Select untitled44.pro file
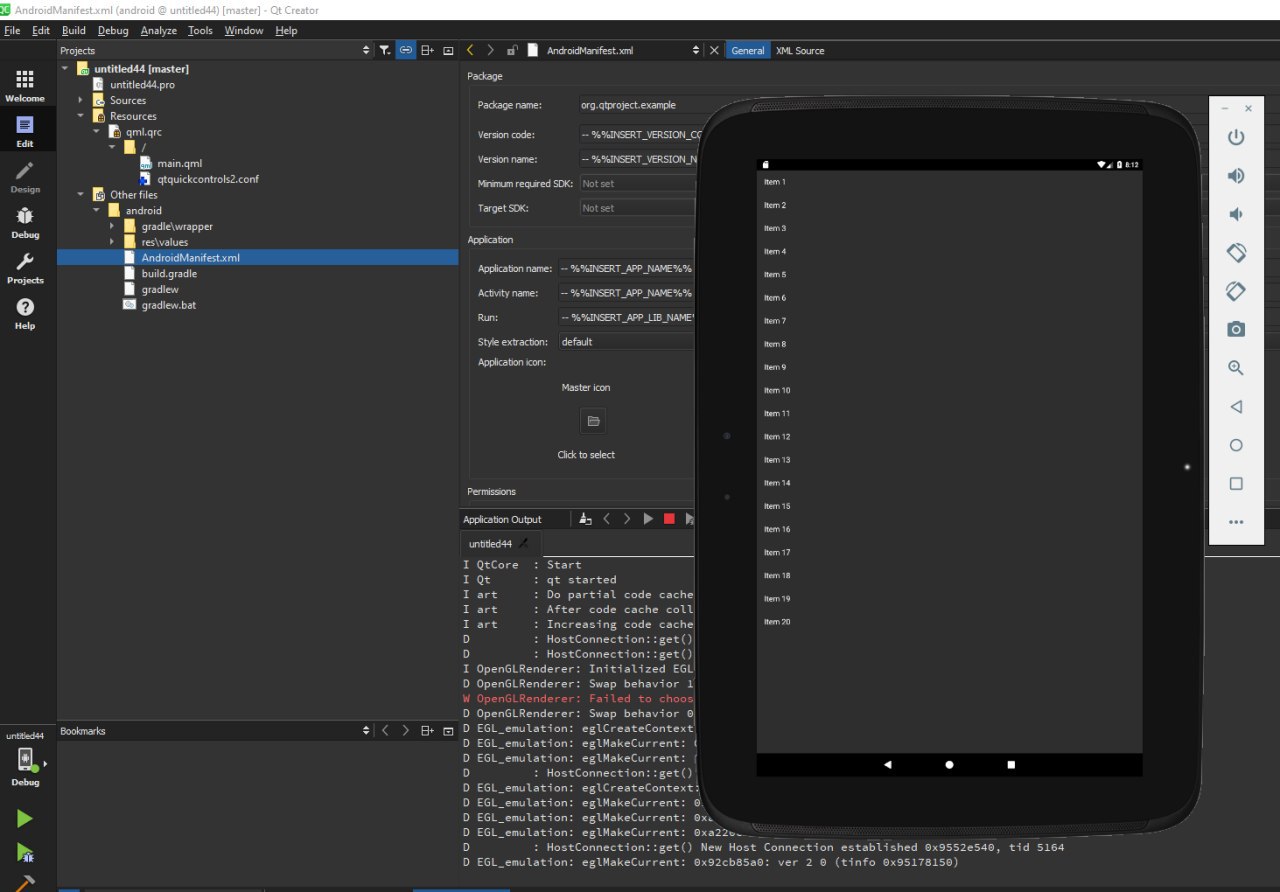1280x892 pixels. (x=142, y=85)
